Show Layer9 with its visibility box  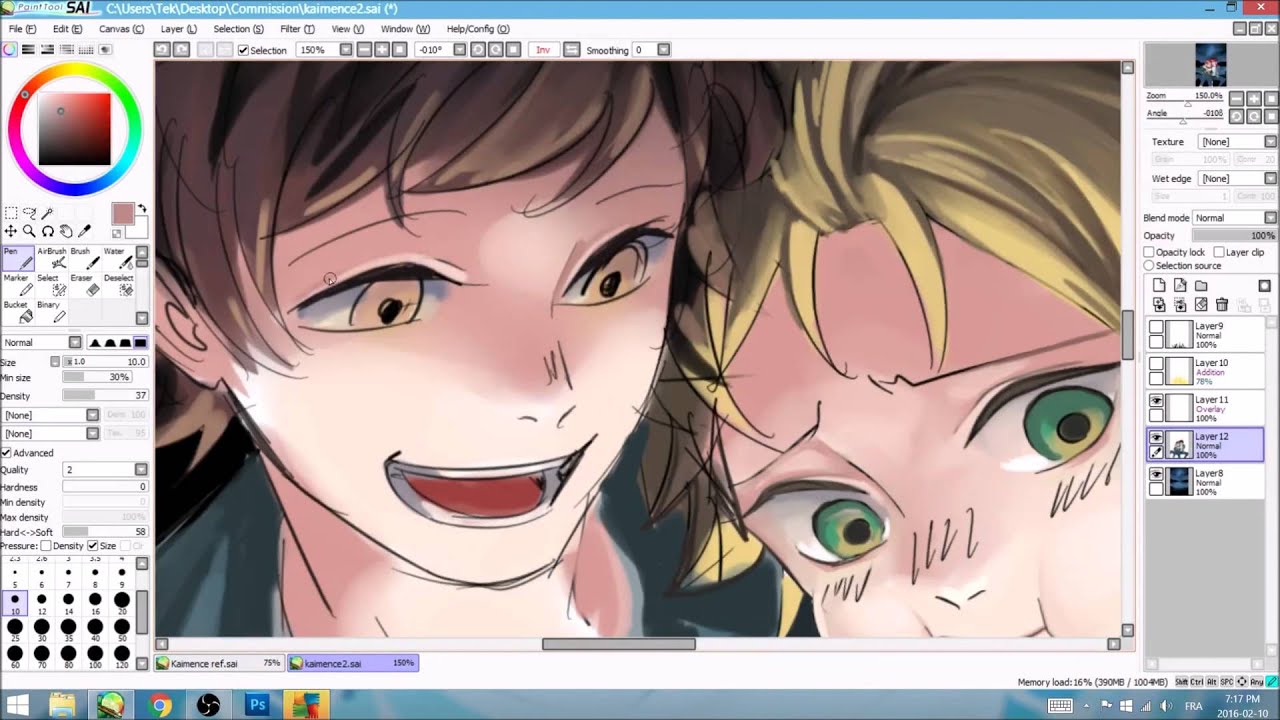(1156, 327)
